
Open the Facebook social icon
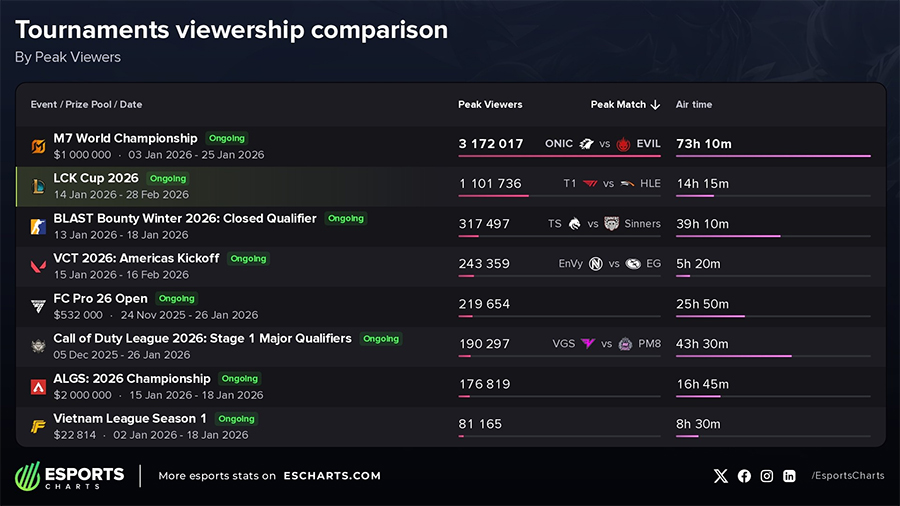[744, 476]
